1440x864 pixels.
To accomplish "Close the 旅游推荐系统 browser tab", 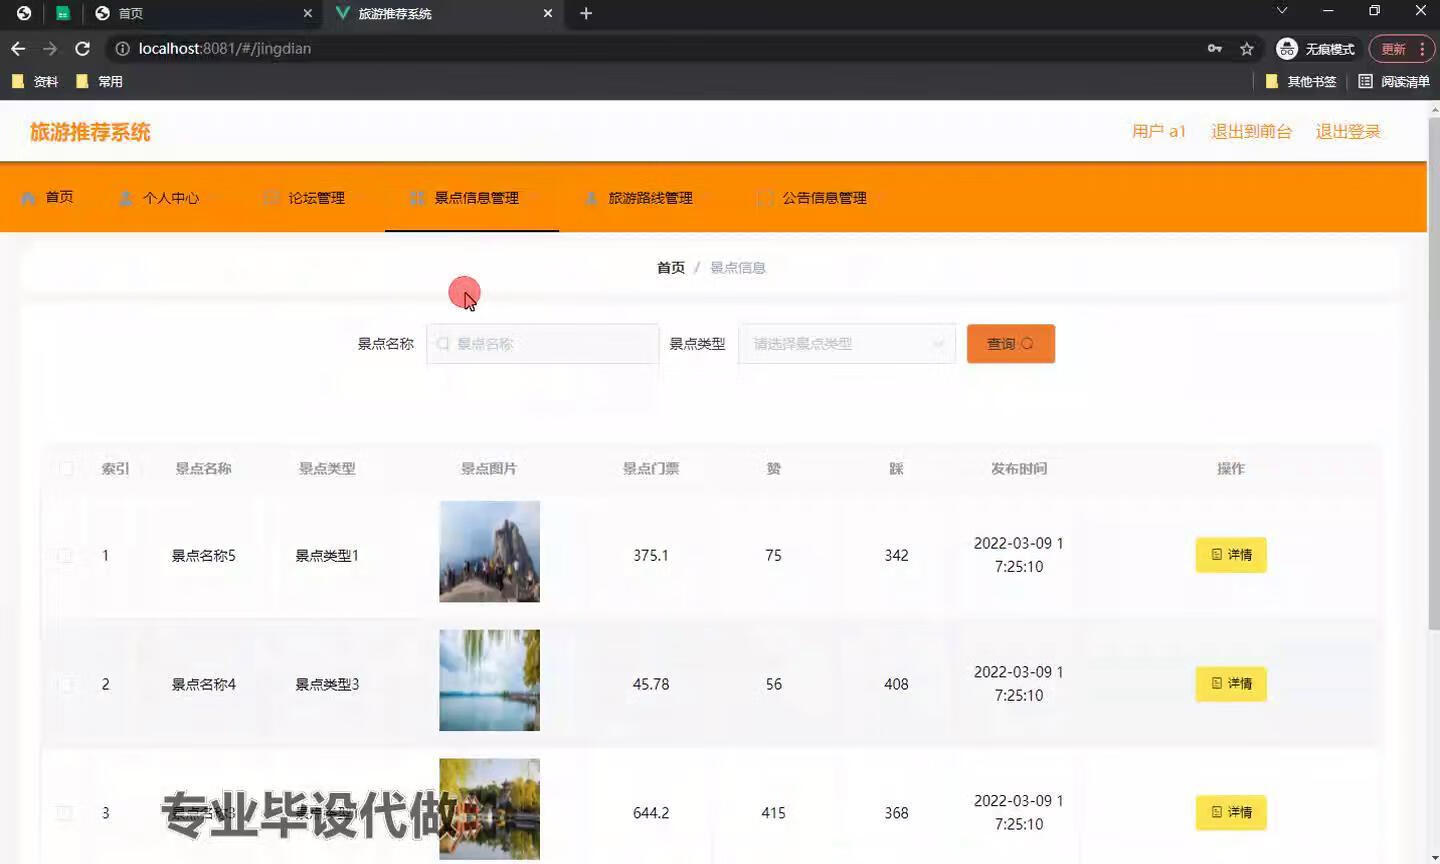I will tap(548, 13).
